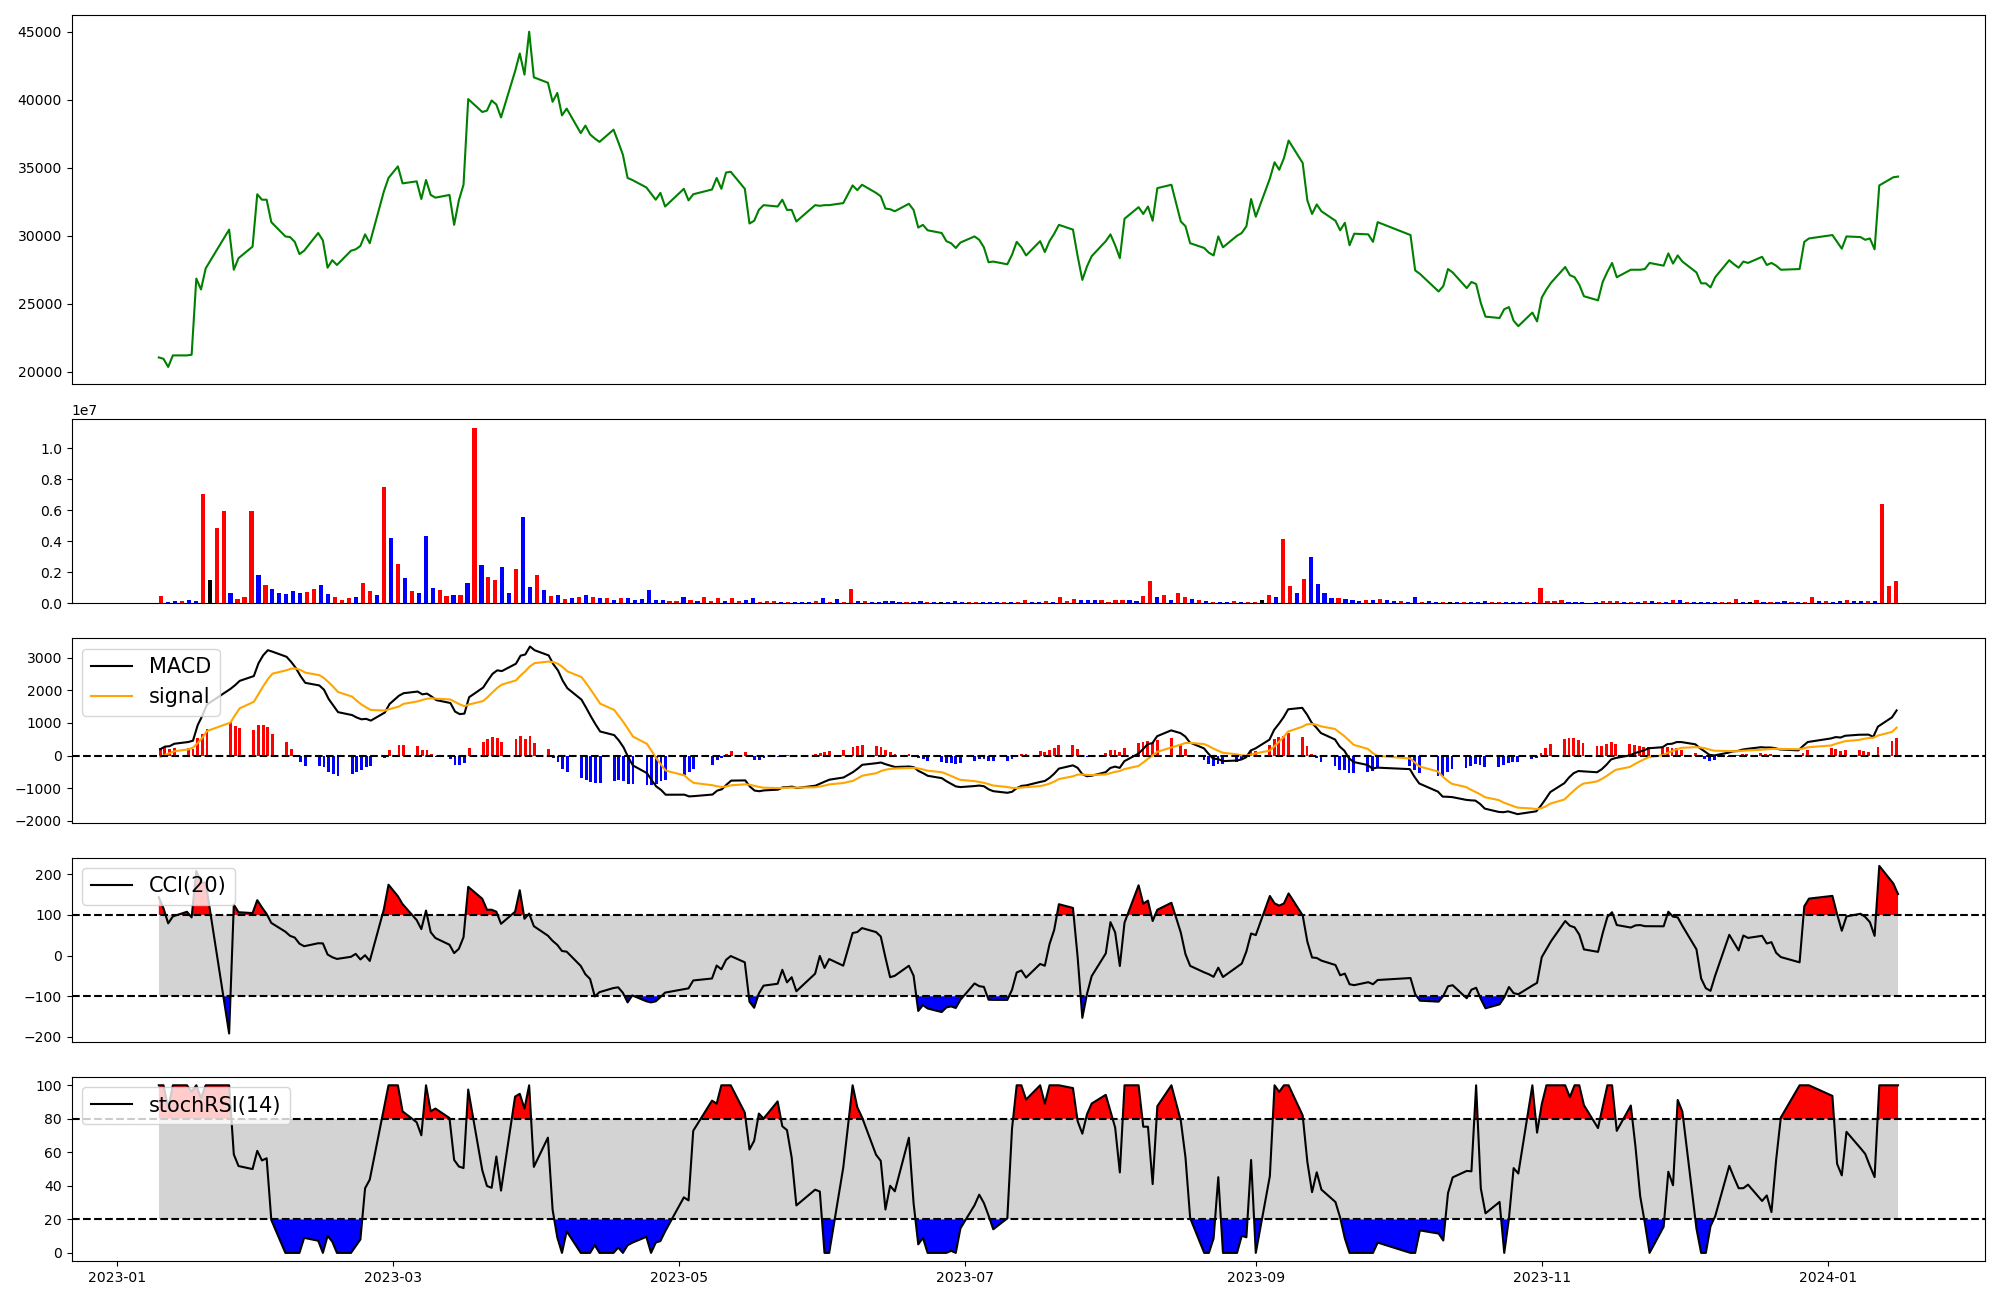2000x1300 pixels.
Task: Click the 2023-09 x-axis date label
Action: pyautogui.click(x=1256, y=1276)
